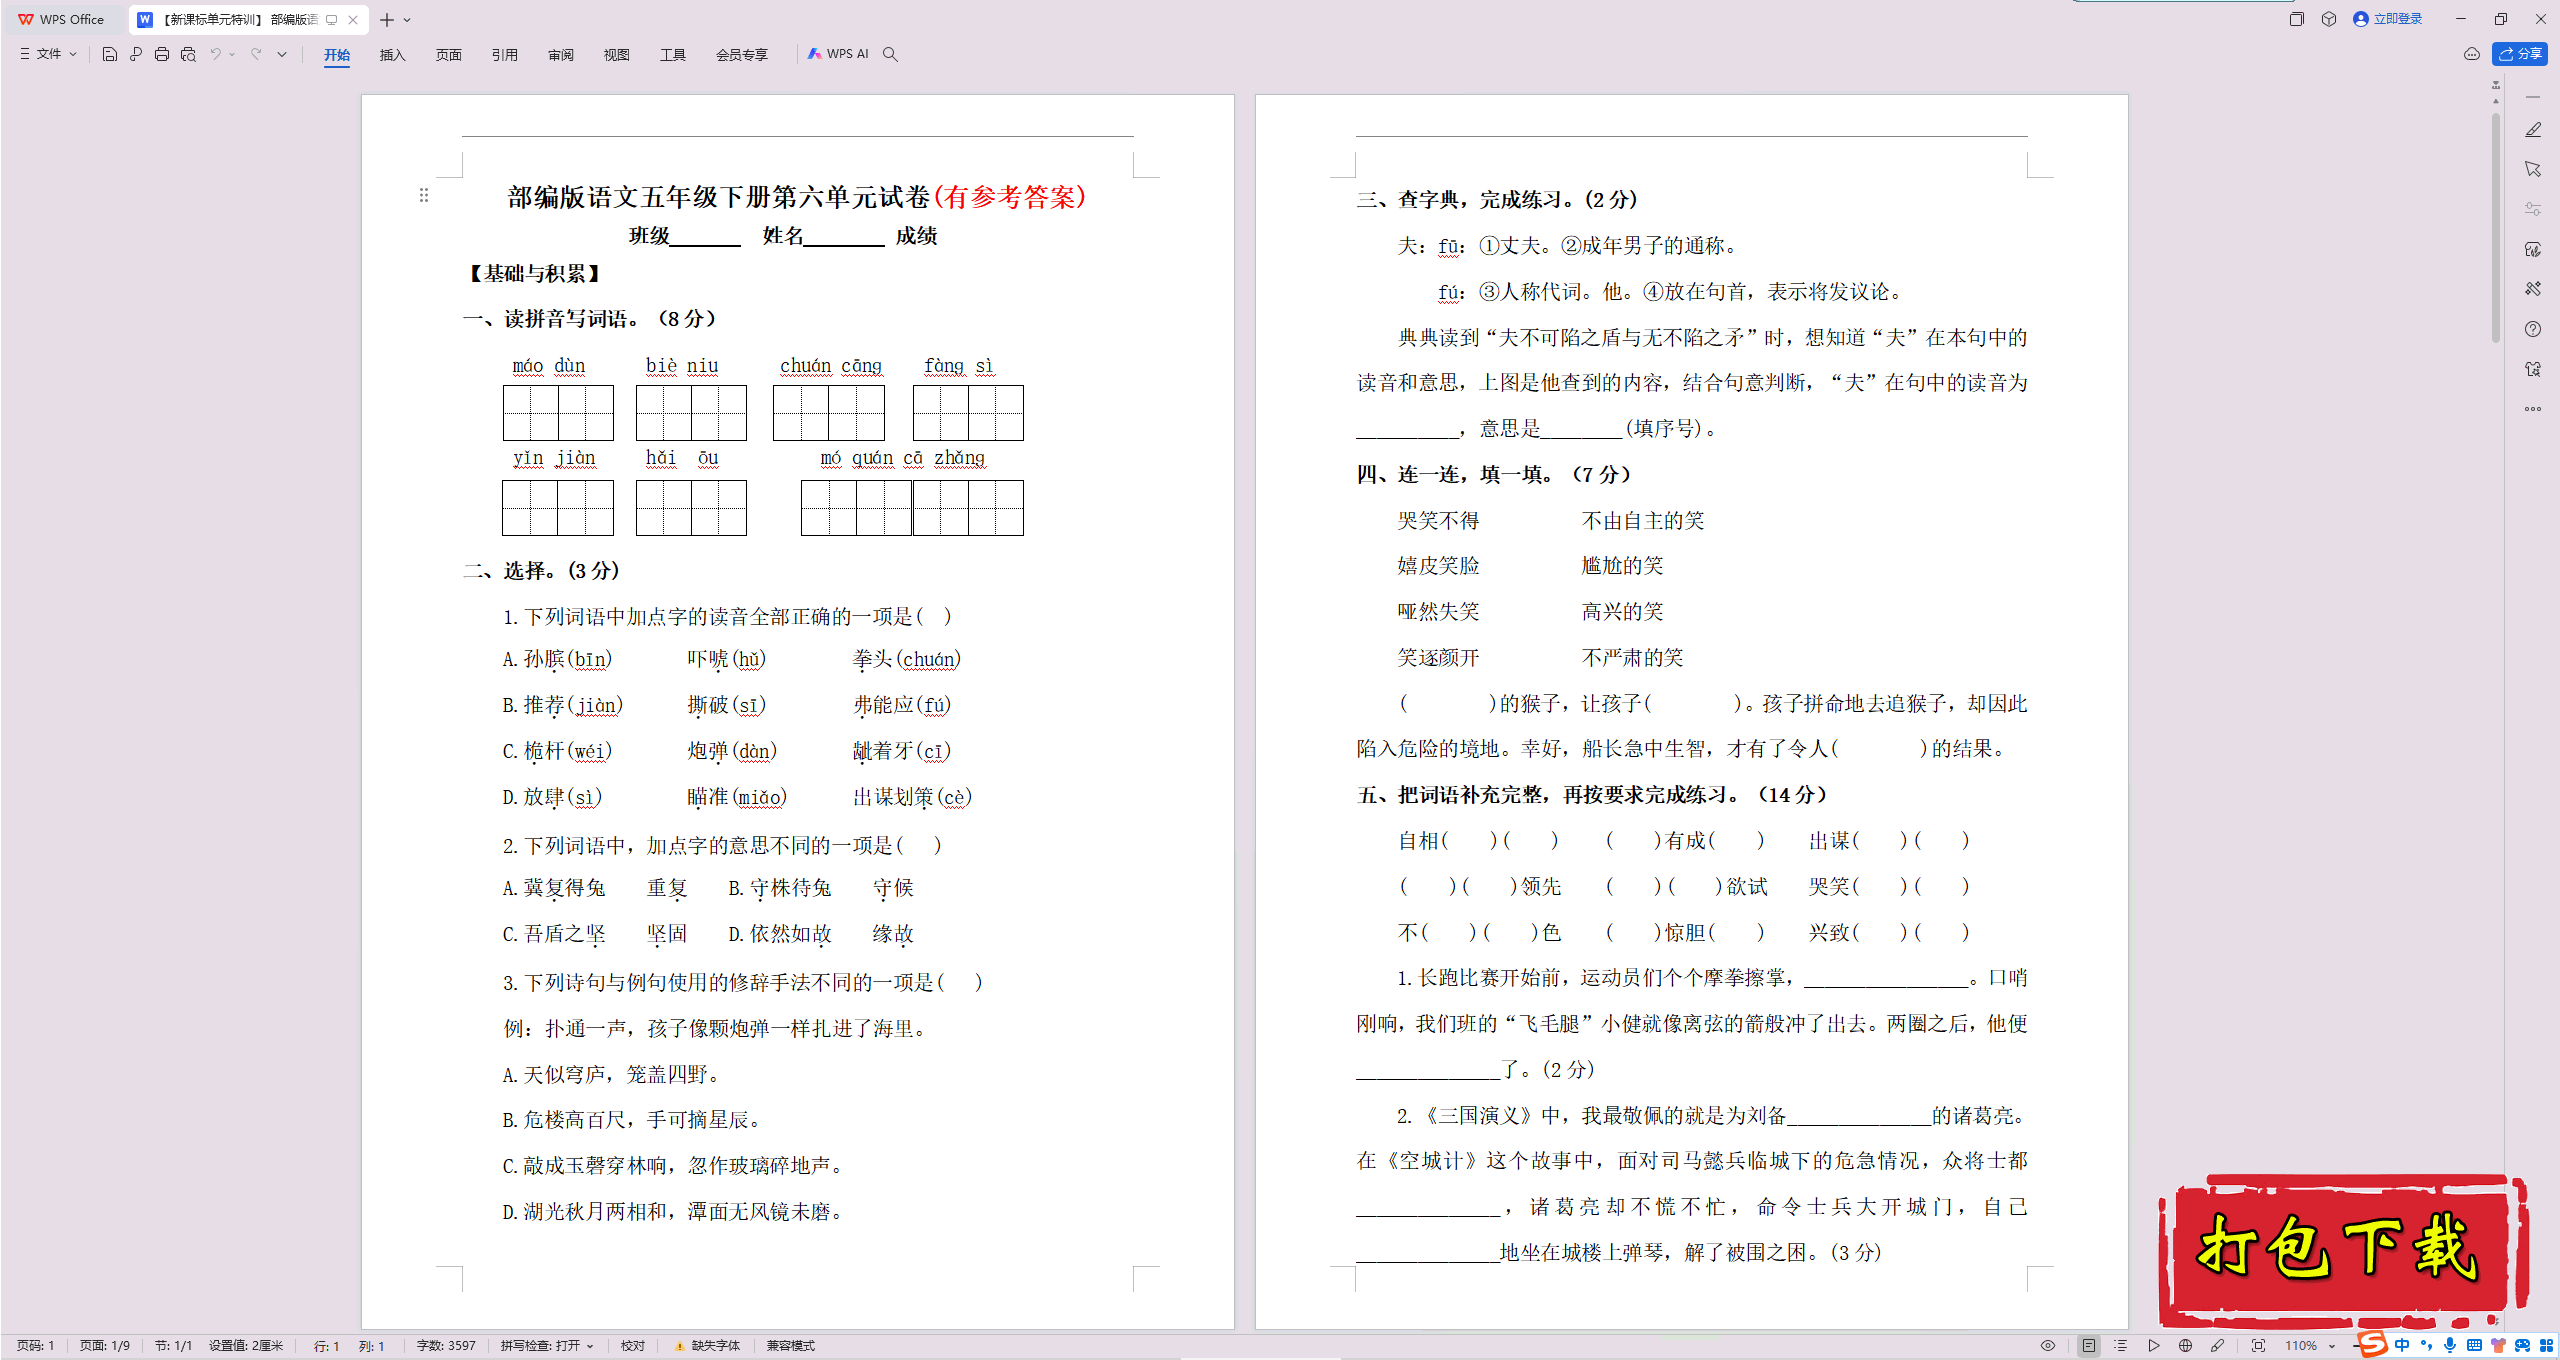This screenshot has width=2560, height=1360.
Task: Open the help question mark icon
Action: pyautogui.click(x=2533, y=329)
